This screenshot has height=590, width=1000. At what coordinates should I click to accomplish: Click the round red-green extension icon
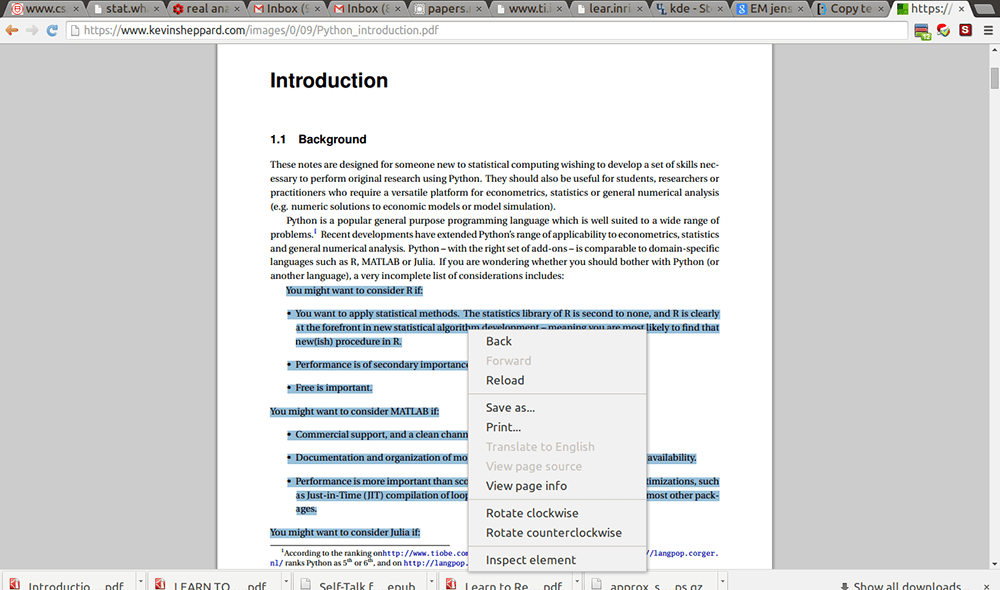[x=943, y=30]
